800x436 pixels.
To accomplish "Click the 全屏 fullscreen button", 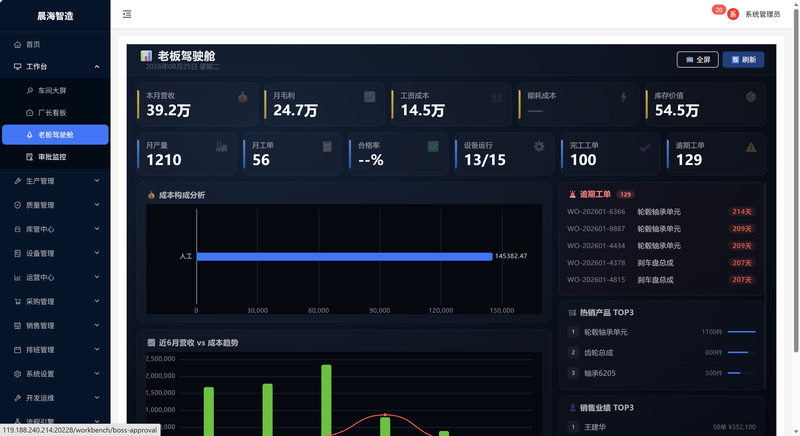I will click(697, 60).
